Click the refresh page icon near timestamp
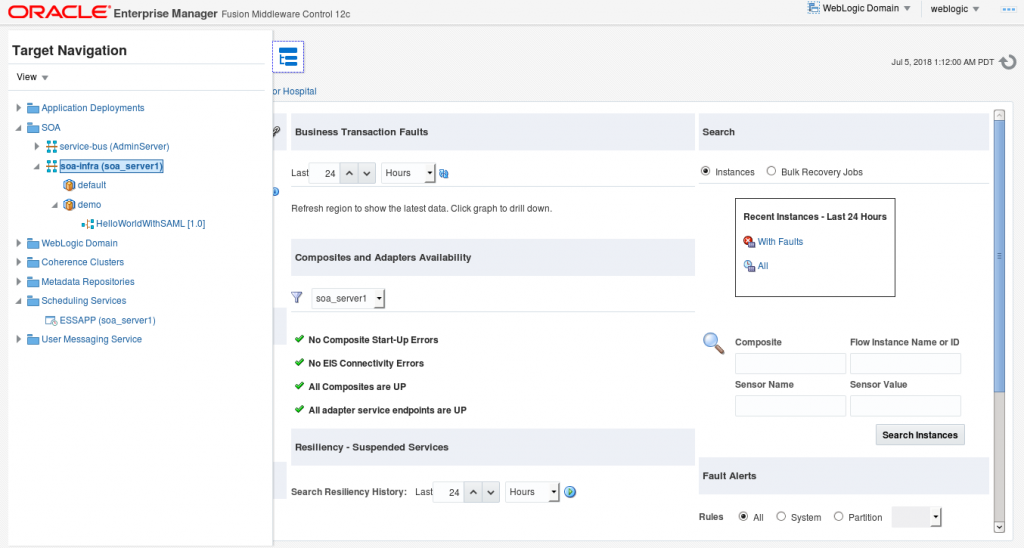Image resolution: width=1024 pixels, height=548 pixels. pos(1008,62)
